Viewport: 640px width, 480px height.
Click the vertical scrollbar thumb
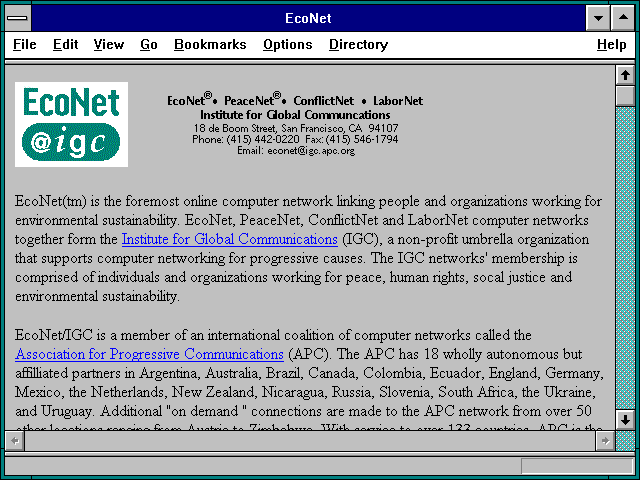(625, 95)
